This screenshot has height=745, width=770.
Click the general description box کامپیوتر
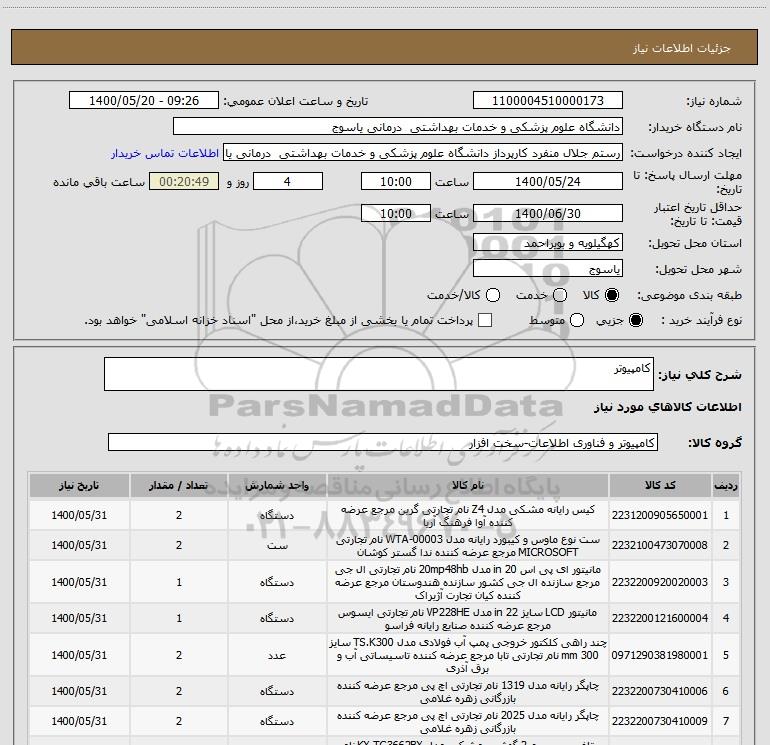(379, 374)
